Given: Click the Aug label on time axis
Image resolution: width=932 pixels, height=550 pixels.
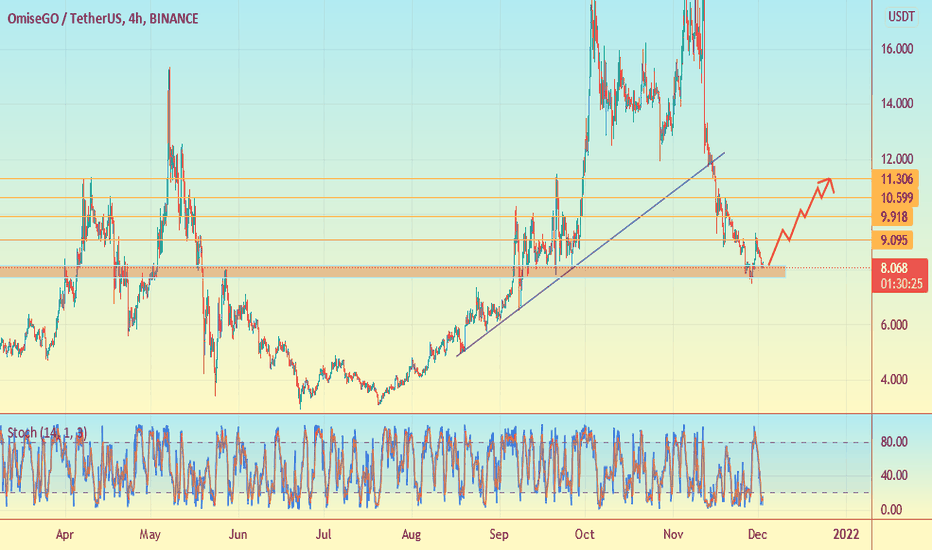Looking at the screenshot, I should pos(411,535).
